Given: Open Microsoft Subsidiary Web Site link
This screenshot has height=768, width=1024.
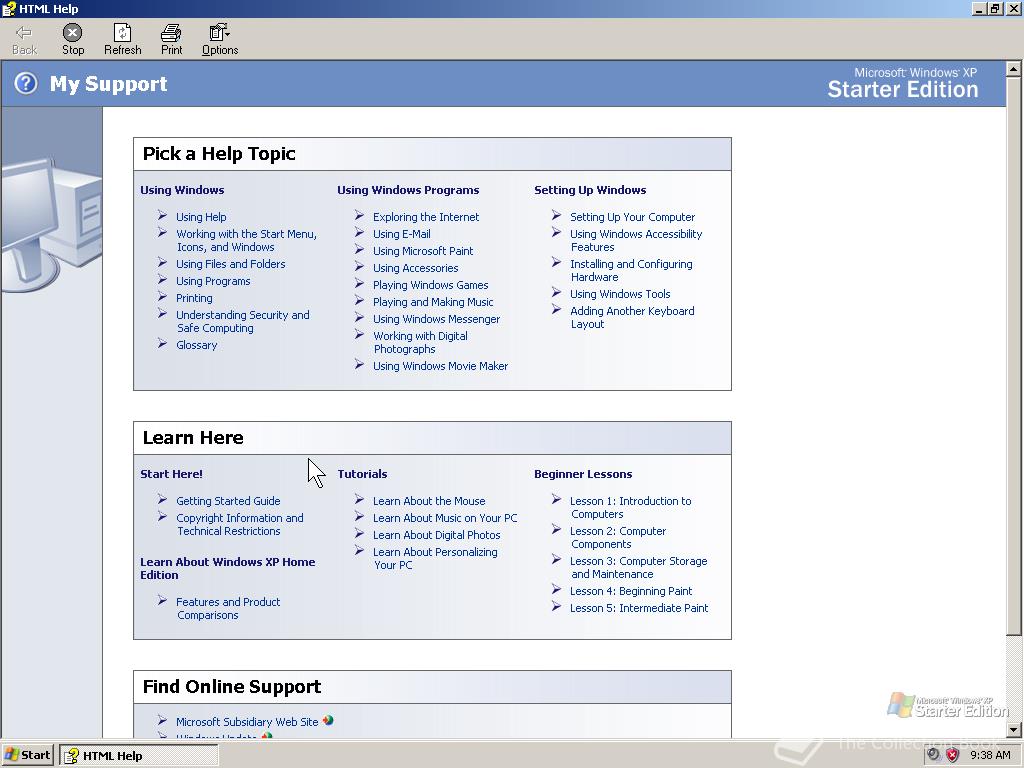Looking at the screenshot, I should tap(247, 722).
